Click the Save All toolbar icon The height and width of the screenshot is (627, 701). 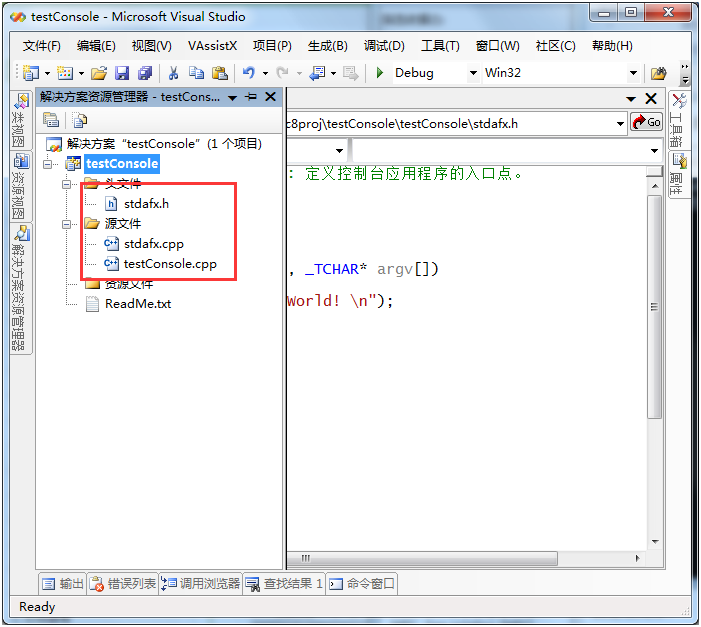[x=145, y=73]
